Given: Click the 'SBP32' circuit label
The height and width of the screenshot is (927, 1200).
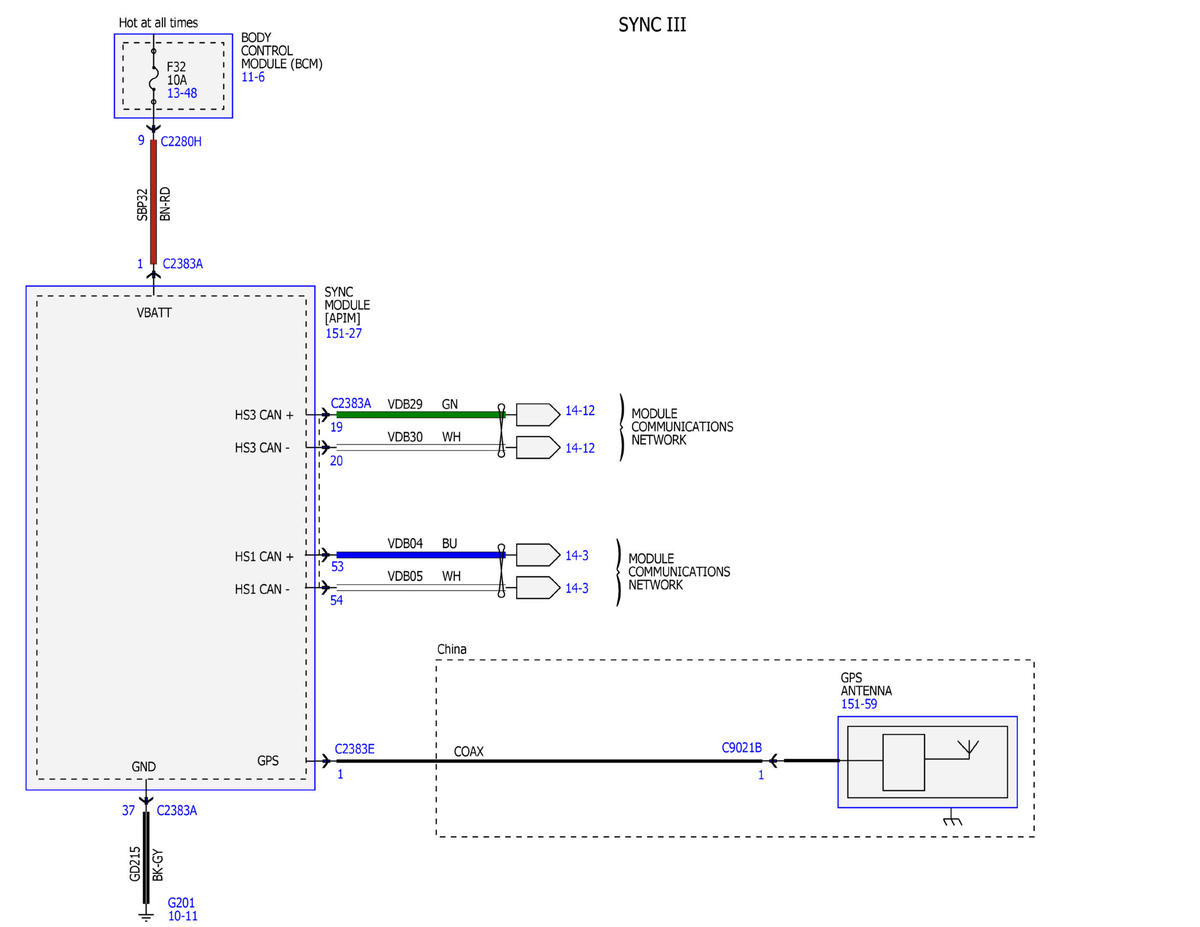Looking at the screenshot, I should (x=141, y=203).
